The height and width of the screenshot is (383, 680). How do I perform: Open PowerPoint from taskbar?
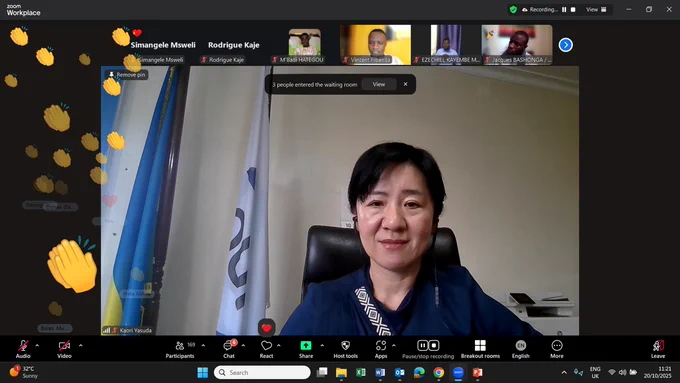point(477,372)
